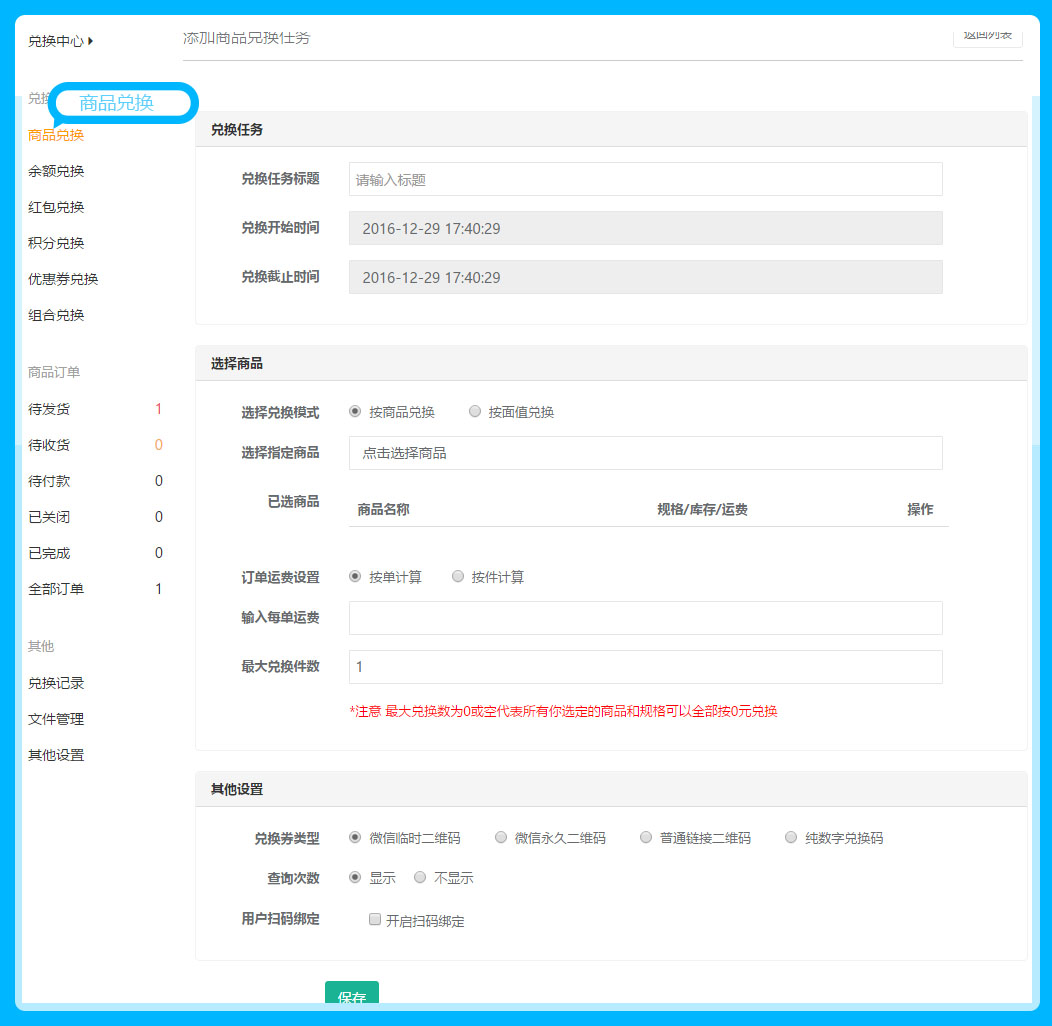The height and width of the screenshot is (1026, 1052).
Task: Open the 兑换开始时间 date picker
Action: (x=645, y=228)
